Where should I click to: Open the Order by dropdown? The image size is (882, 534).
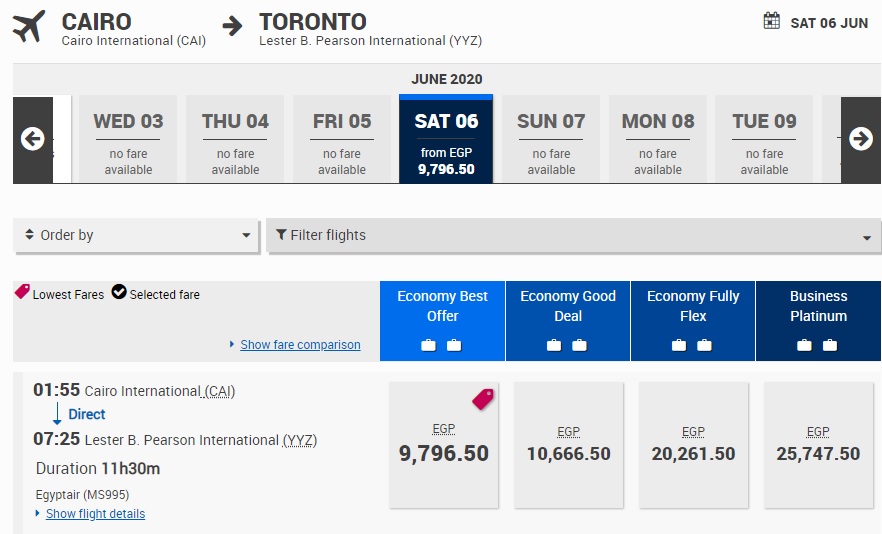tap(138, 236)
